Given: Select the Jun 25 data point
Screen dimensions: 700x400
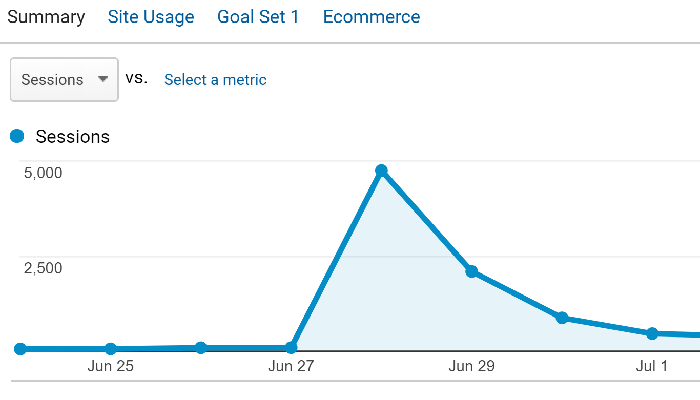Looking at the screenshot, I should coord(111,349).
